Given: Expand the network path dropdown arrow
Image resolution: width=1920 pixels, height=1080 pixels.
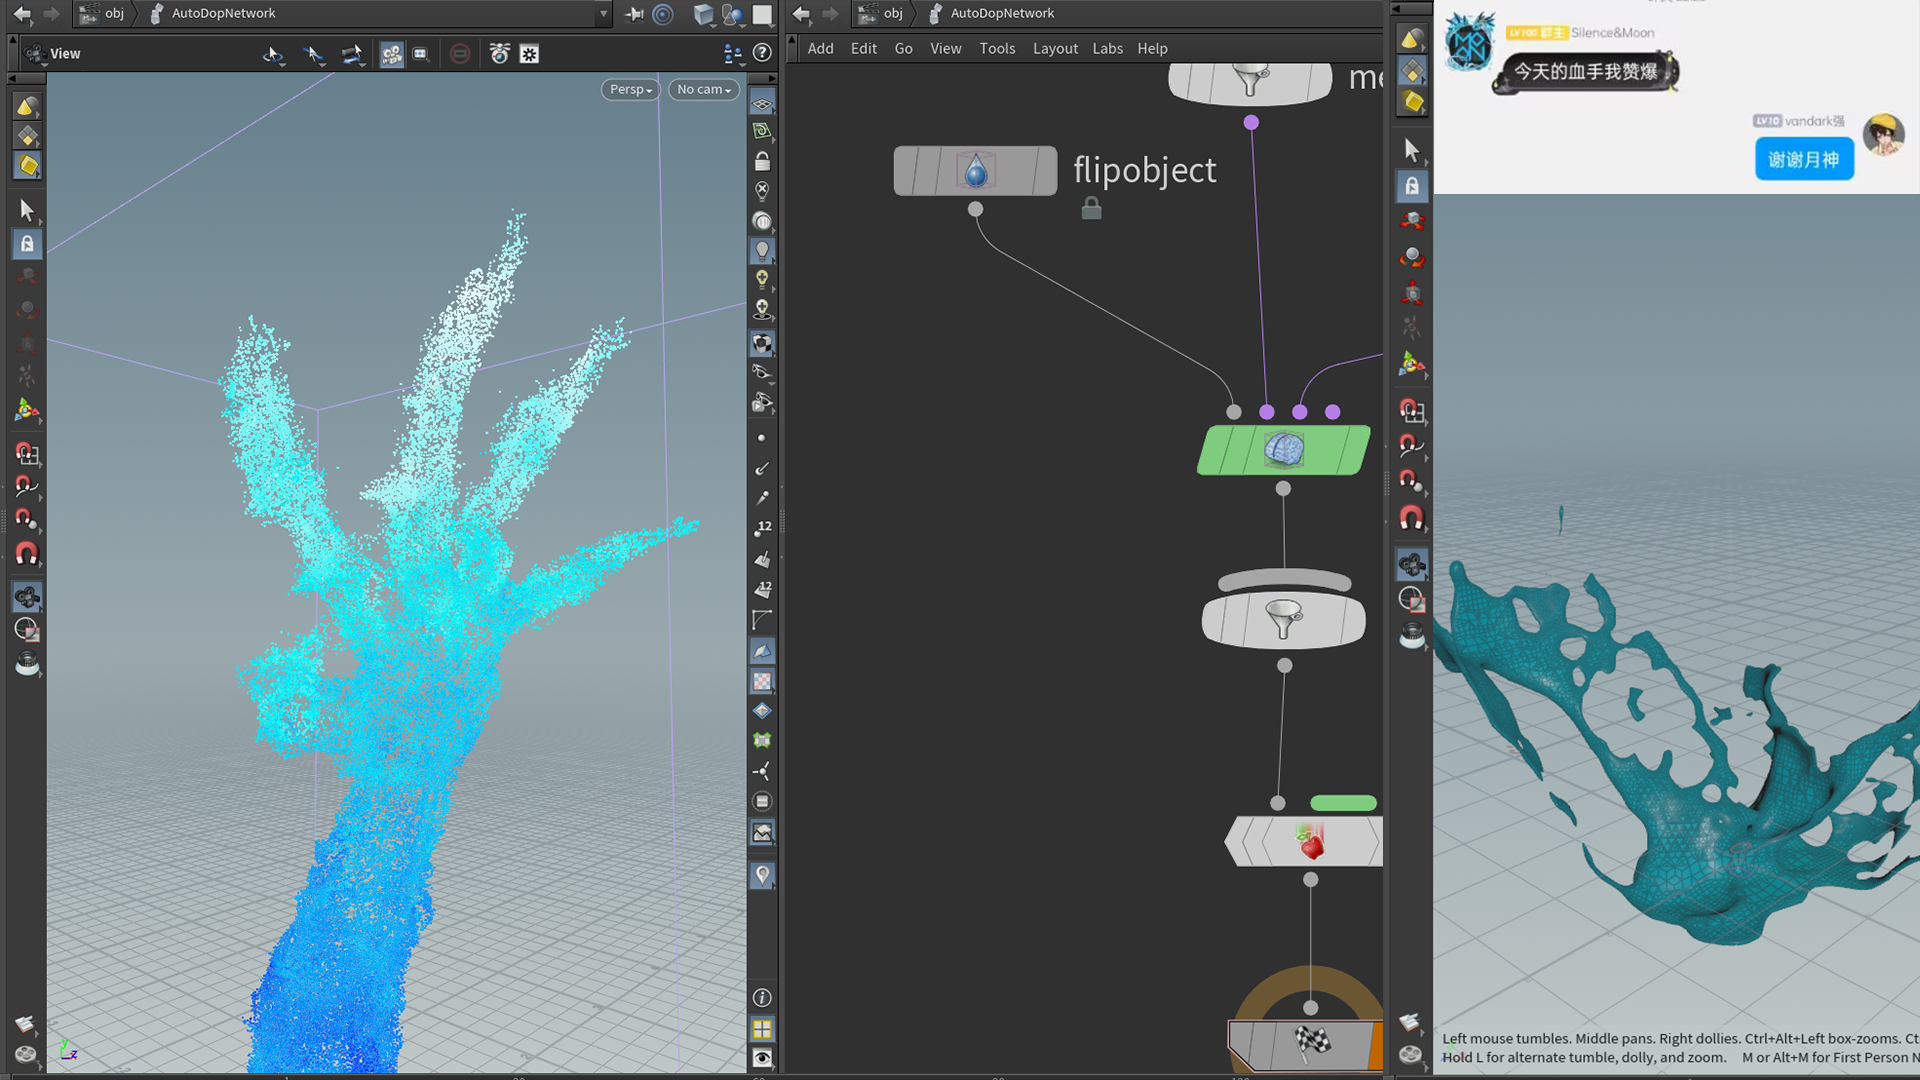Looking at the screenshot, I should point(603,14).
